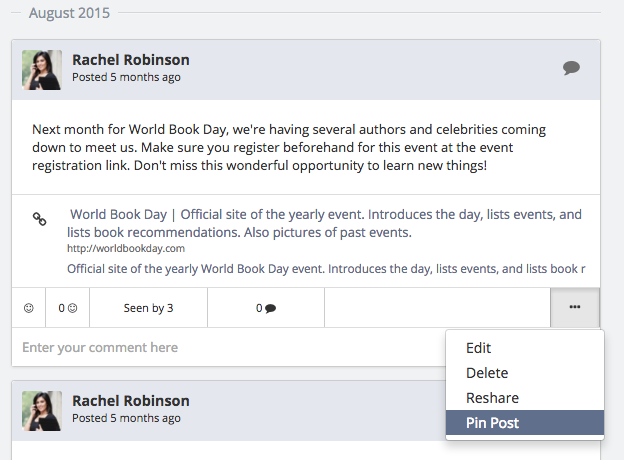The image size is (624, 460).
Task: Open Rachel Robinson's profile name on first post
Action: tap(131, 60)
